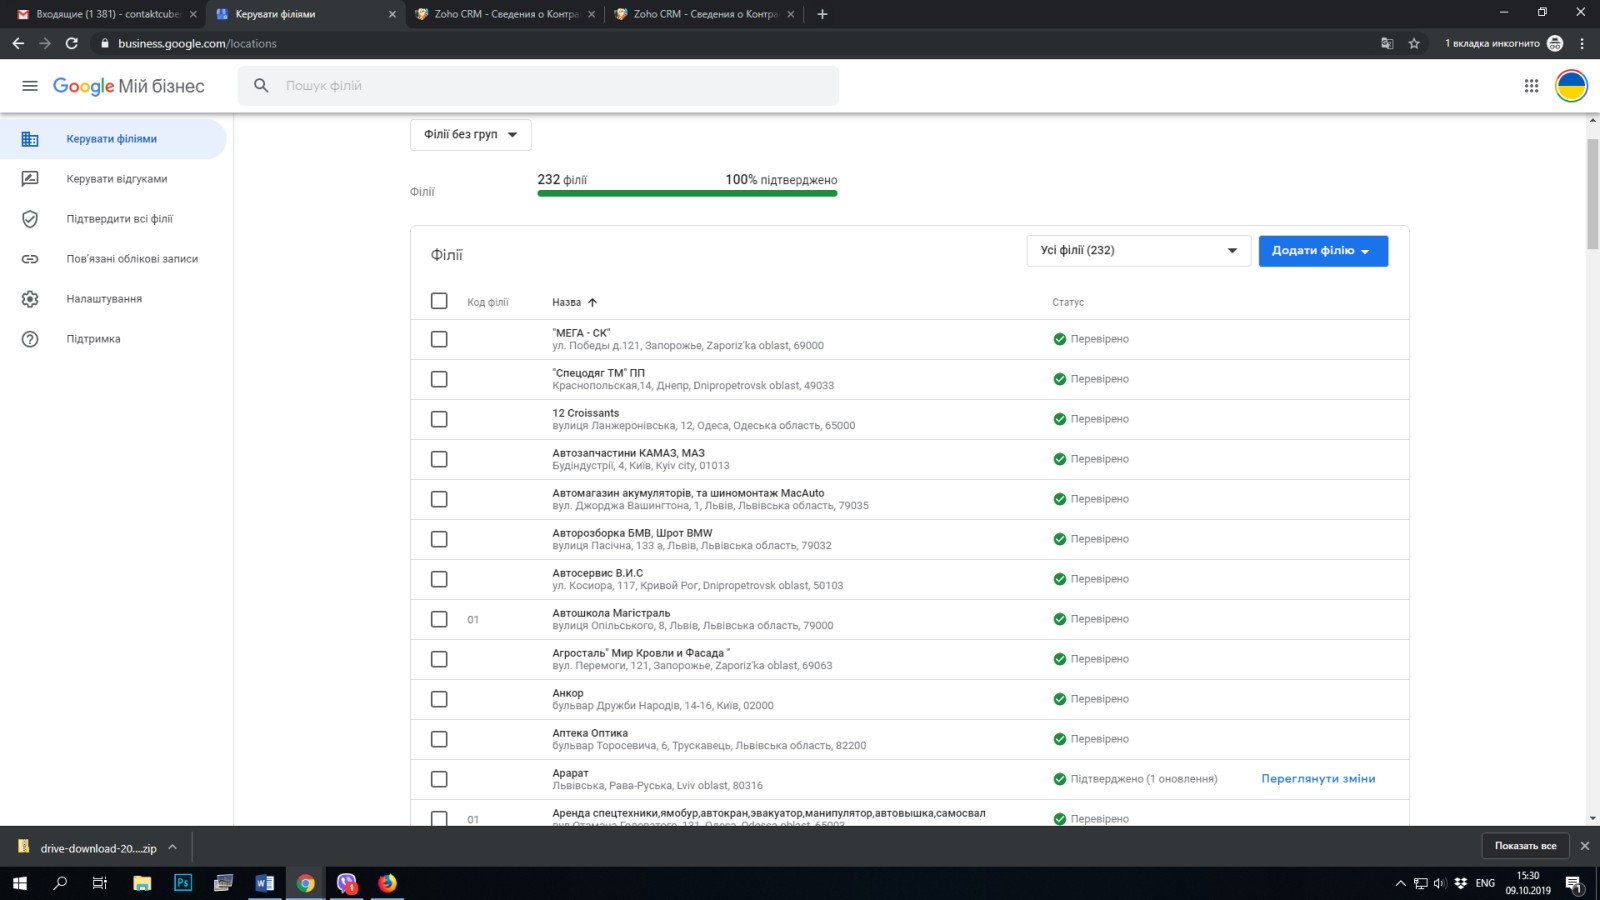Click the "232 філії" count text
The width and height of the screenshot is (1600, 900).
coord(562,180)
